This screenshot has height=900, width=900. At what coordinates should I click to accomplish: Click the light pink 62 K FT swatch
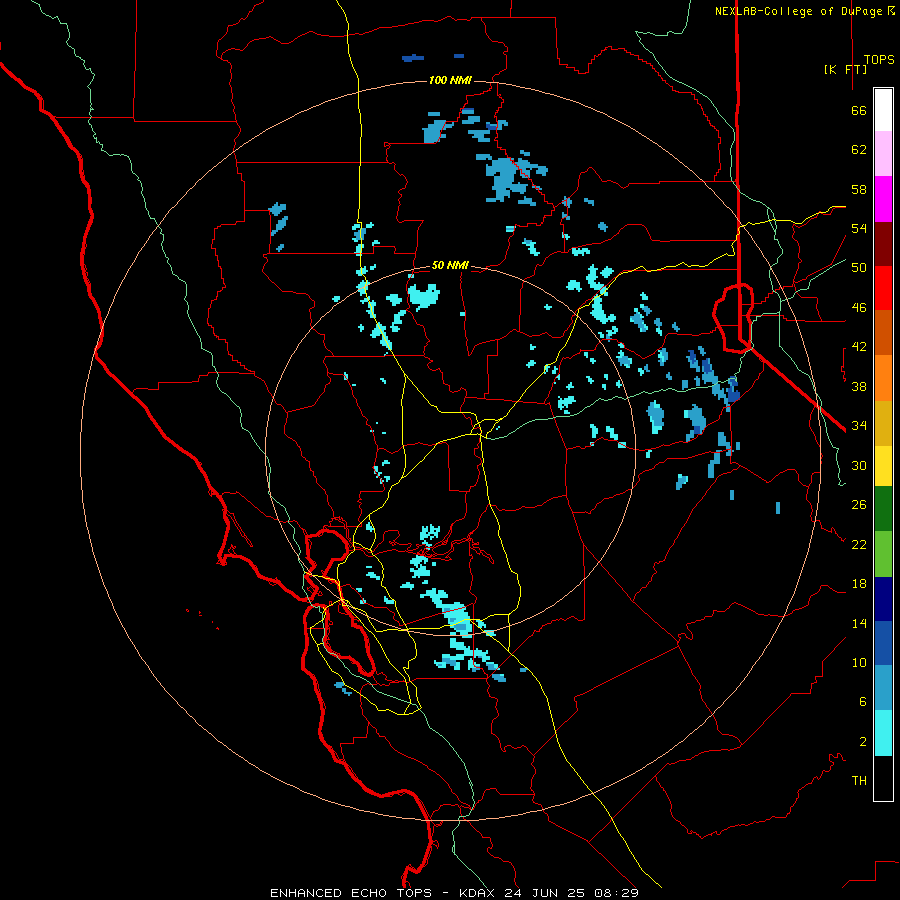pos(883,153)
